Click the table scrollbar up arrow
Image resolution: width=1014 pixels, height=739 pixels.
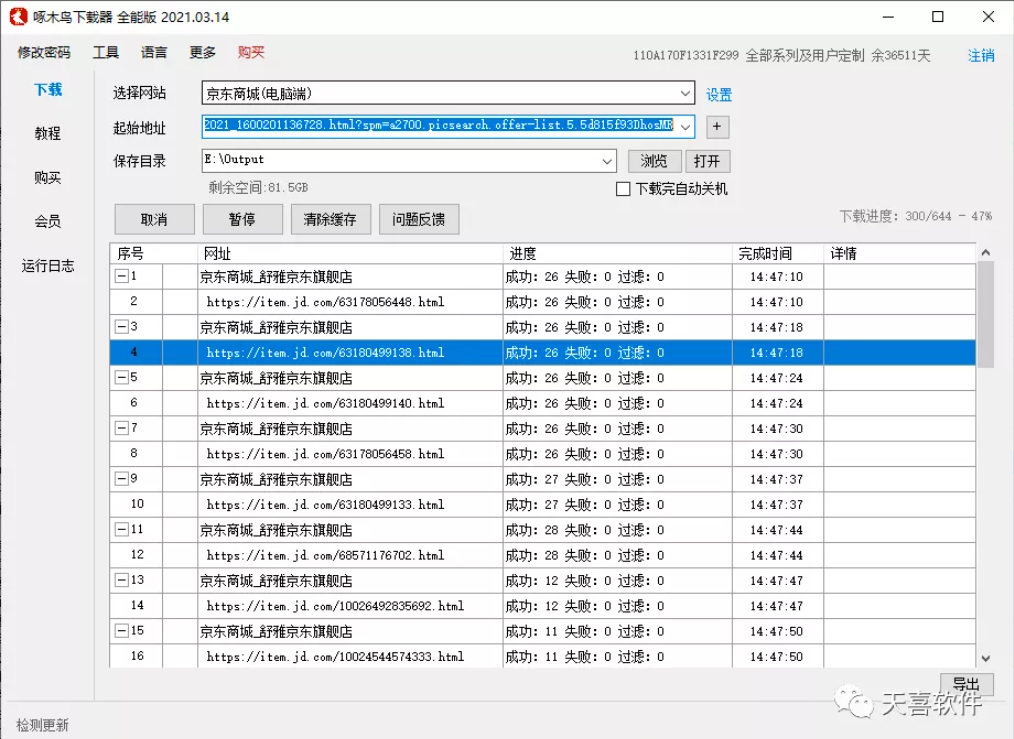point(986,253)
